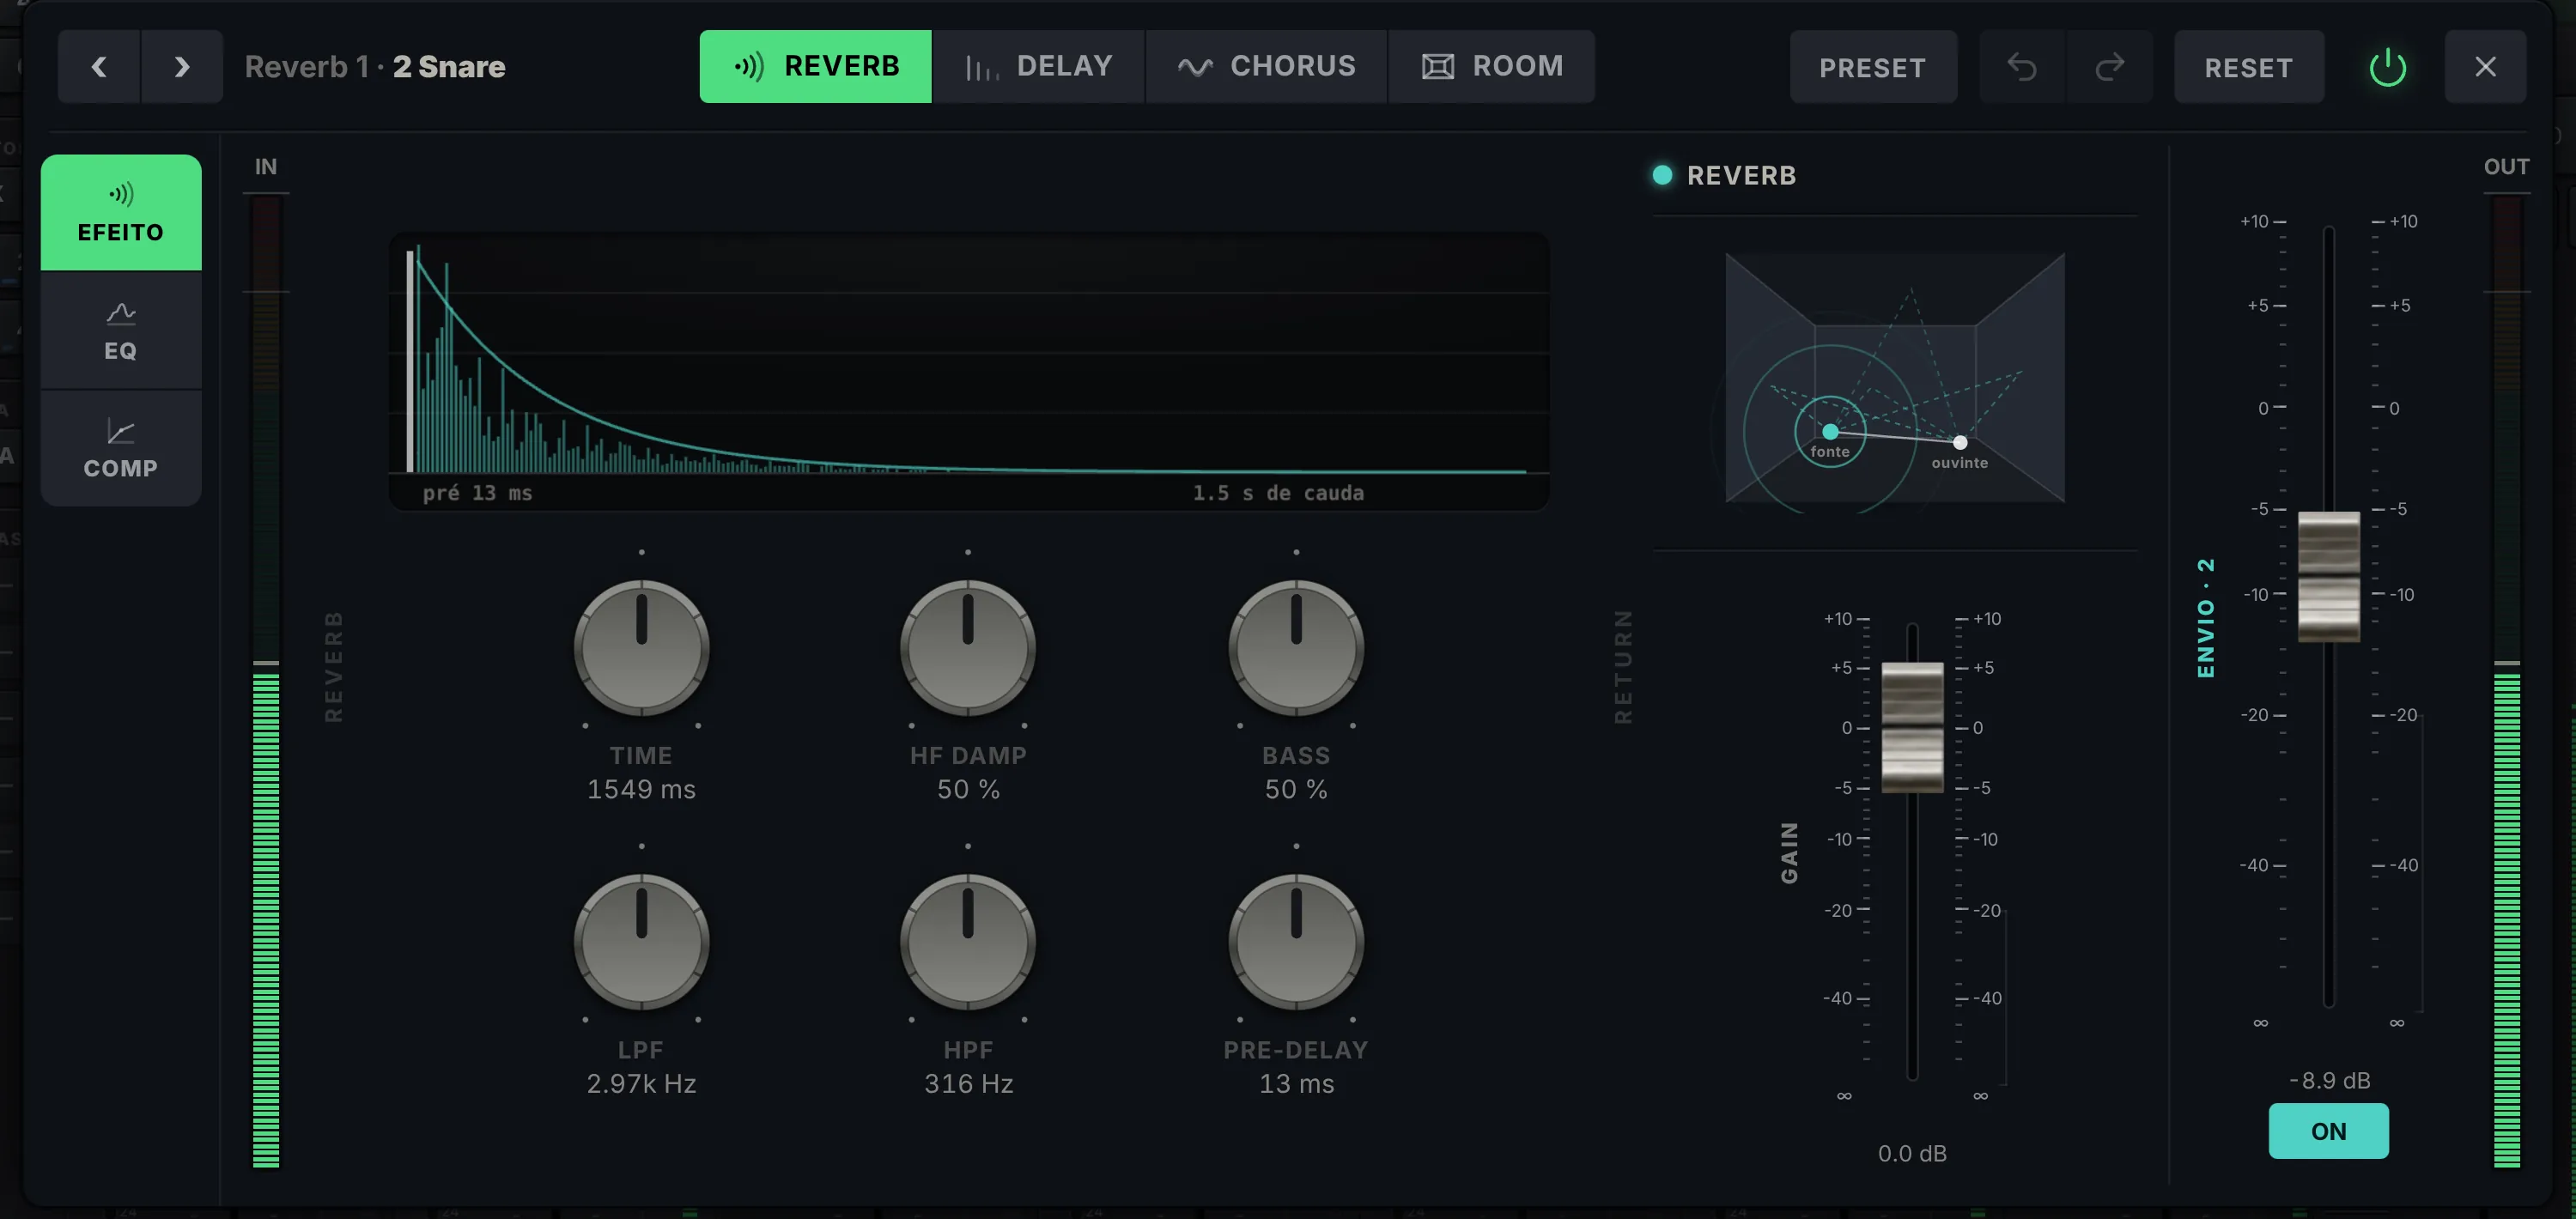The image size is (2576, 1219).
Task: Adjust the PRE-DELAY knob
Action: pos(1296,942)
